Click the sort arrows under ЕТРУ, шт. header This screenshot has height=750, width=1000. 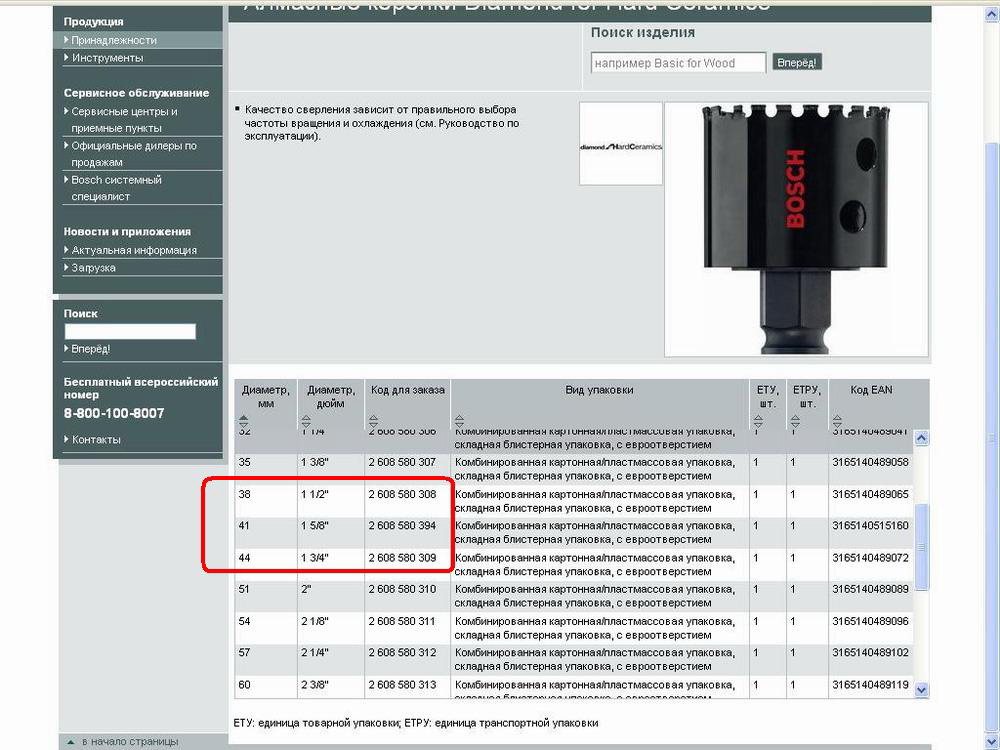pos(795,421)
